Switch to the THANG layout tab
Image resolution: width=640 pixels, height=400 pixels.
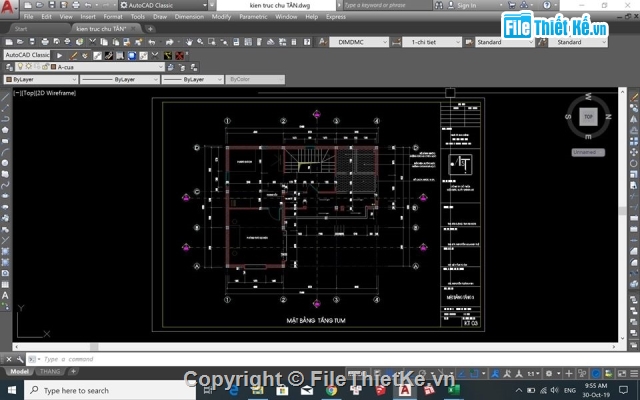pyautogui.click(x=50, y=371)
